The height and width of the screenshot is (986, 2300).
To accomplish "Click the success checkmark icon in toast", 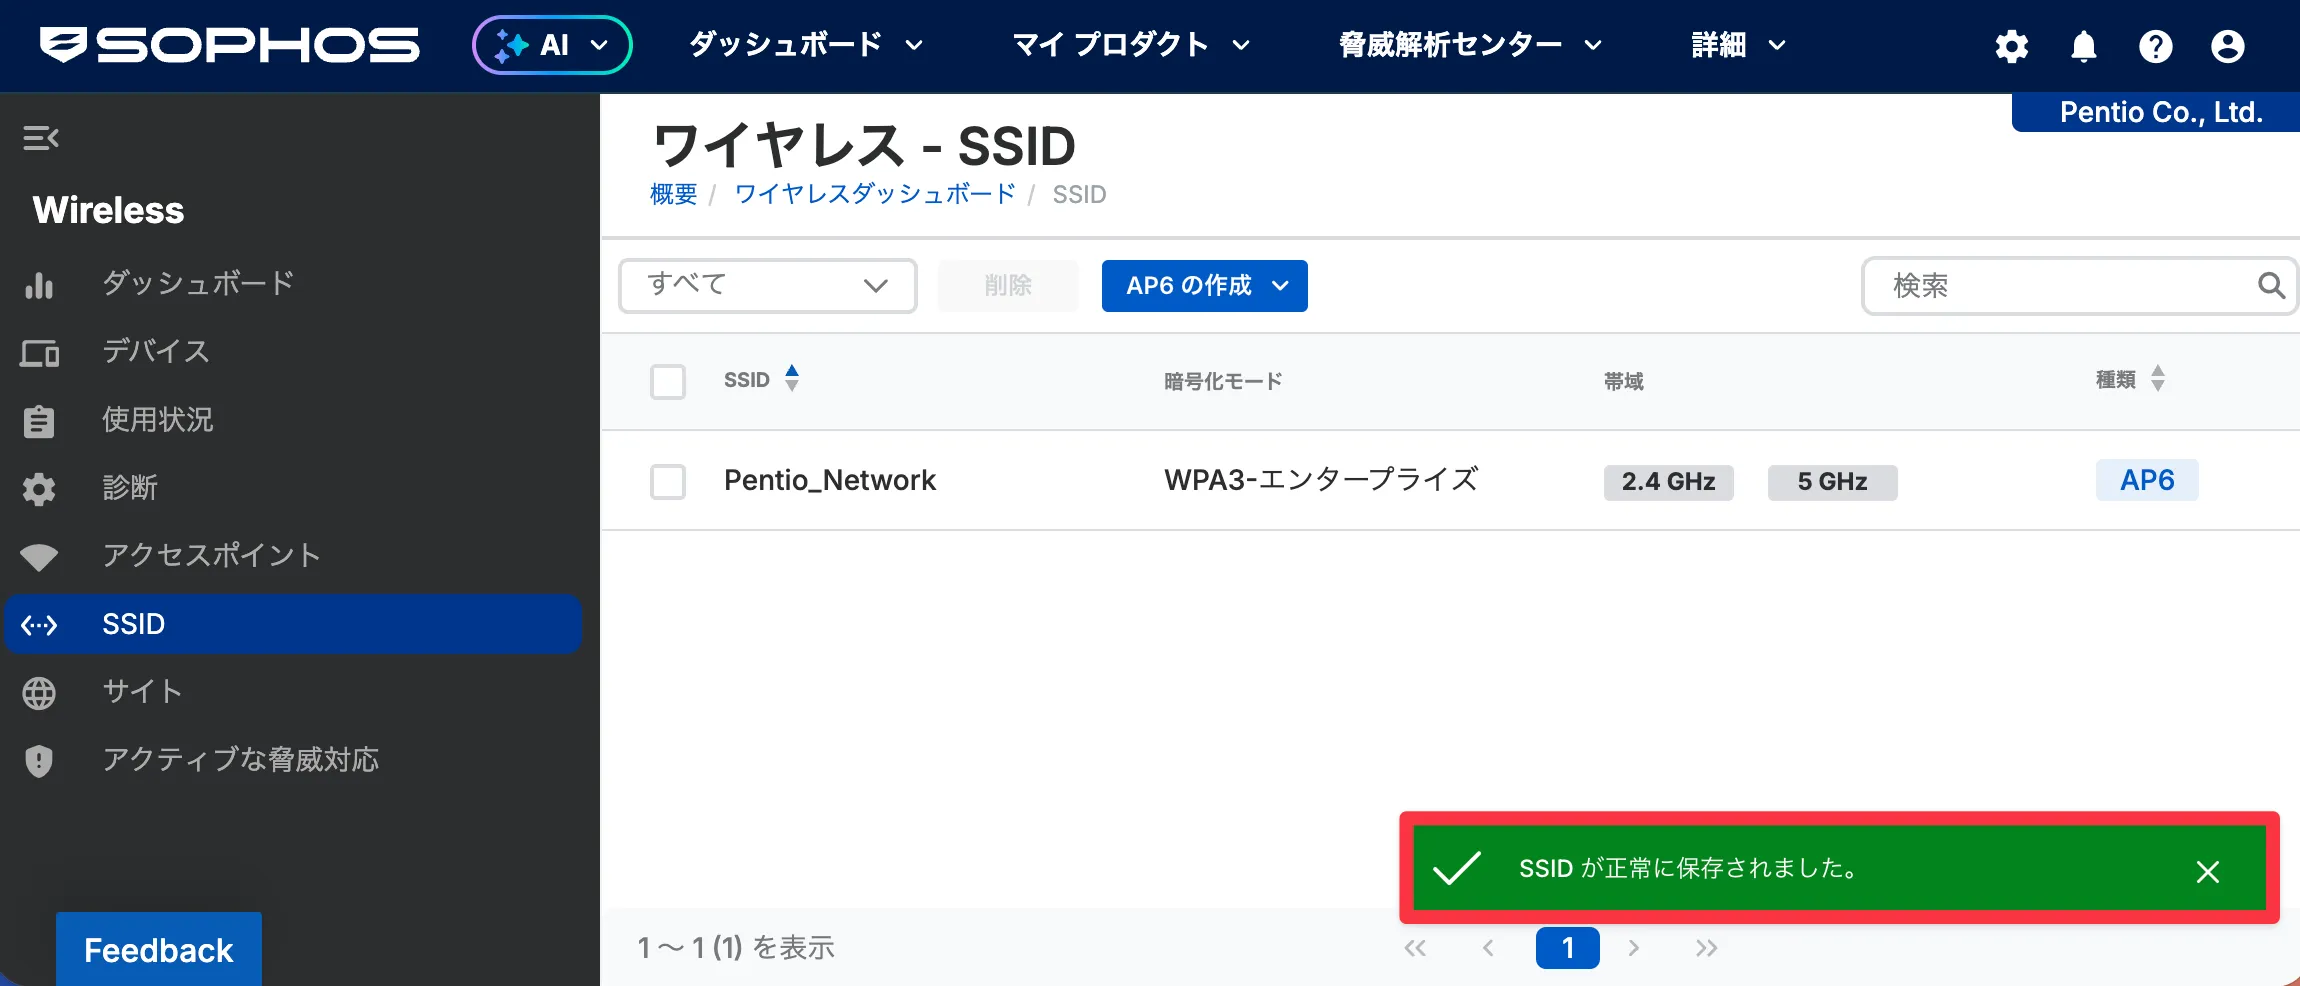I will 1457,869.
